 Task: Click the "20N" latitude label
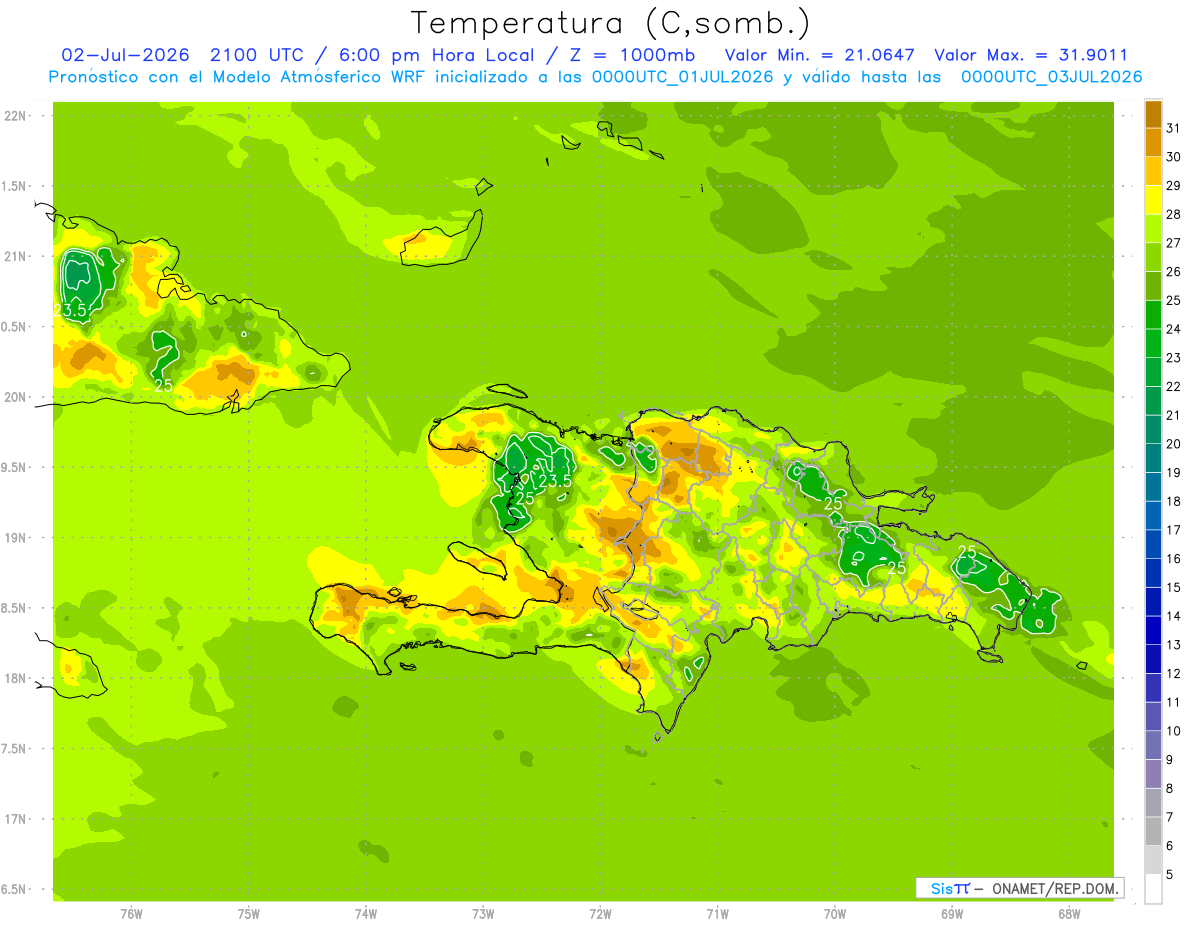click(x=15, y=397)
